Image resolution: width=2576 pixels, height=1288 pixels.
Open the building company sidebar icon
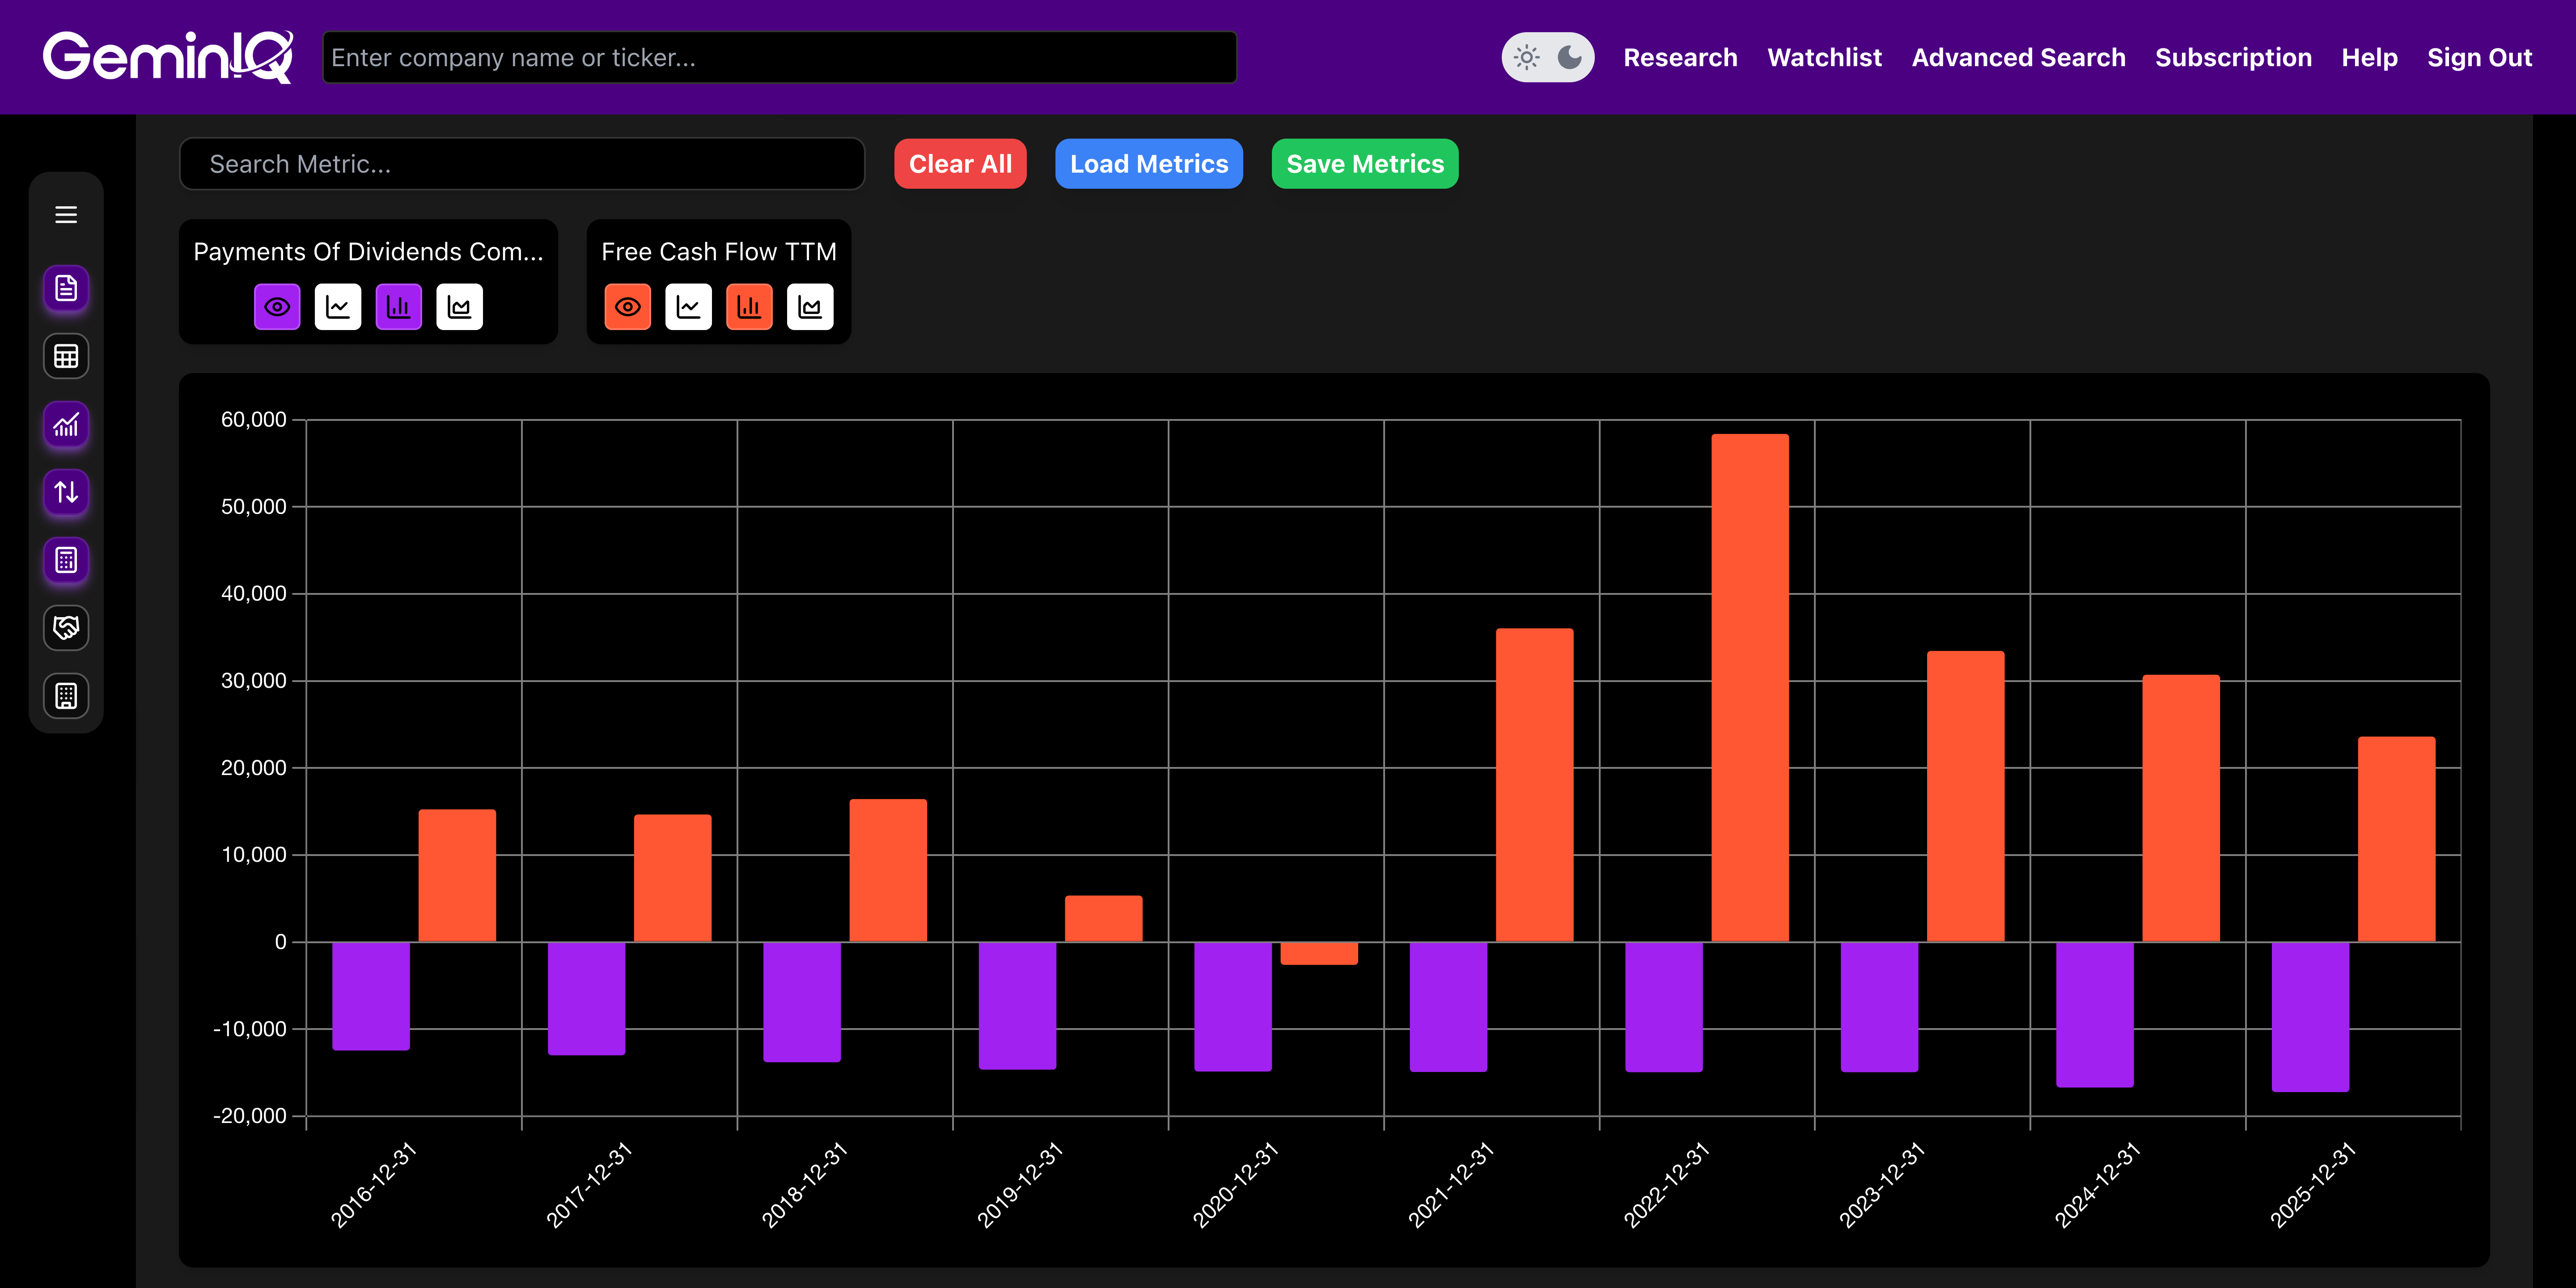coord(66,696)
